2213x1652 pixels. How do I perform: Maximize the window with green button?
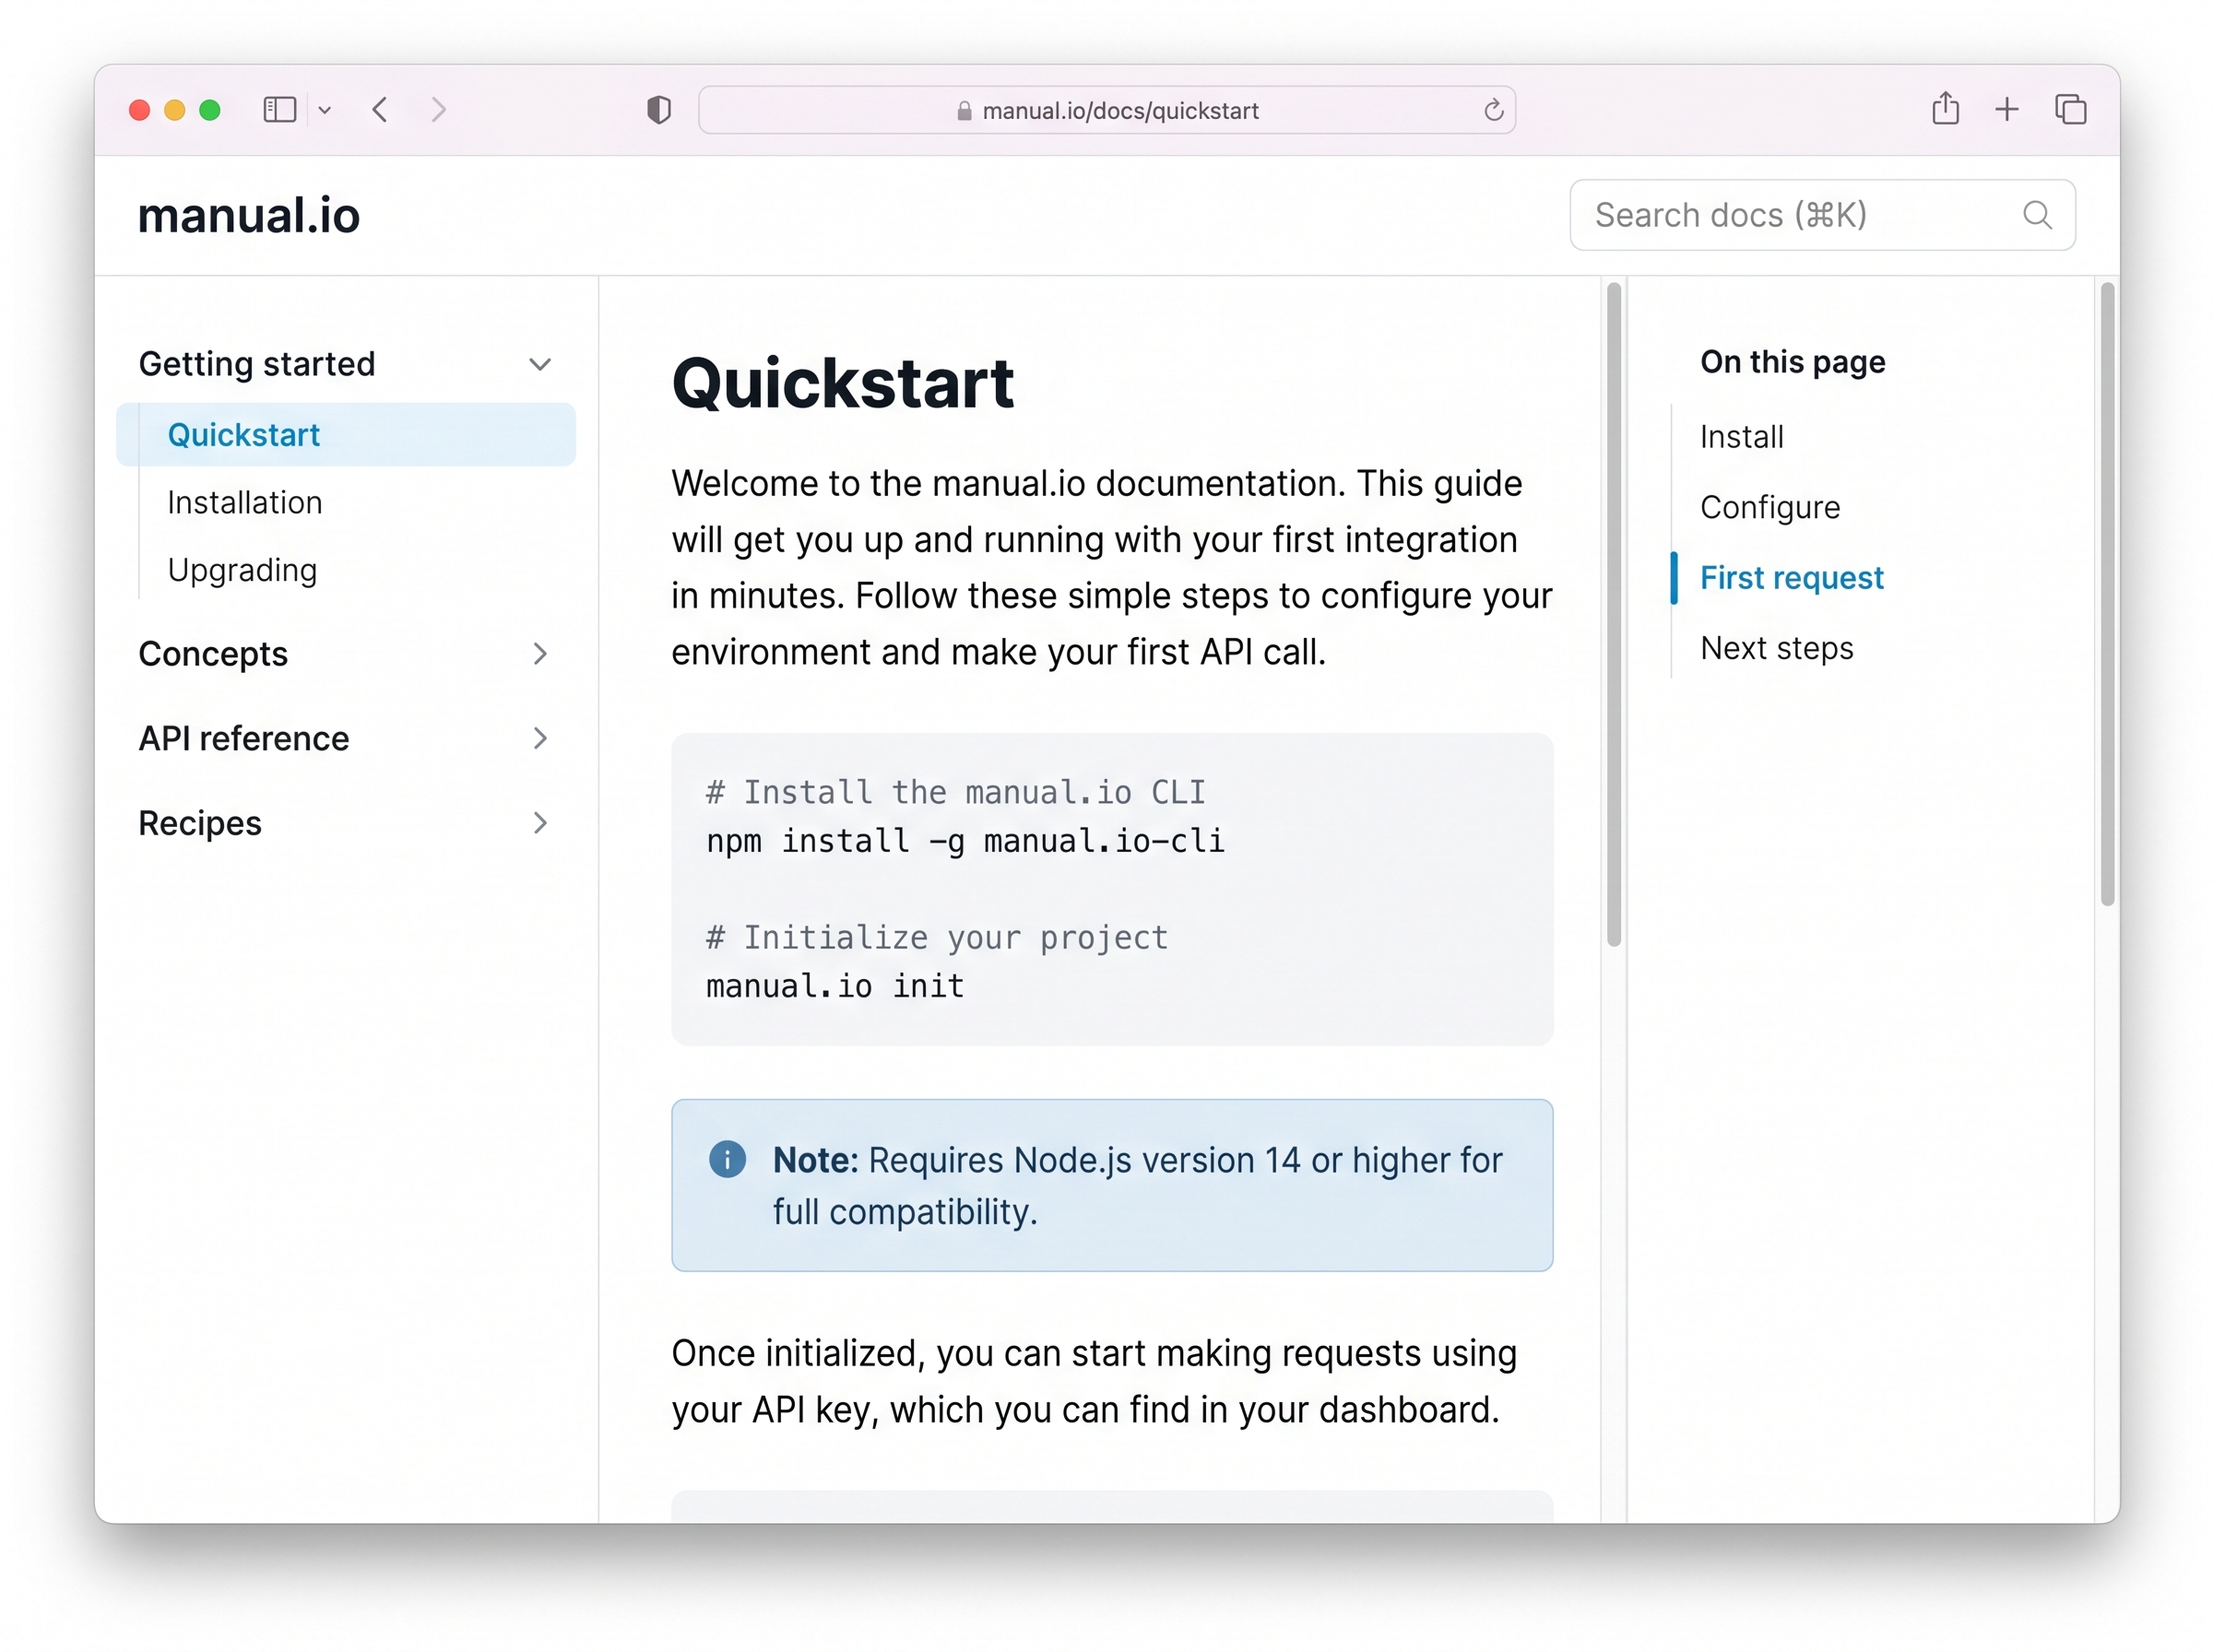tap(210, 110)
